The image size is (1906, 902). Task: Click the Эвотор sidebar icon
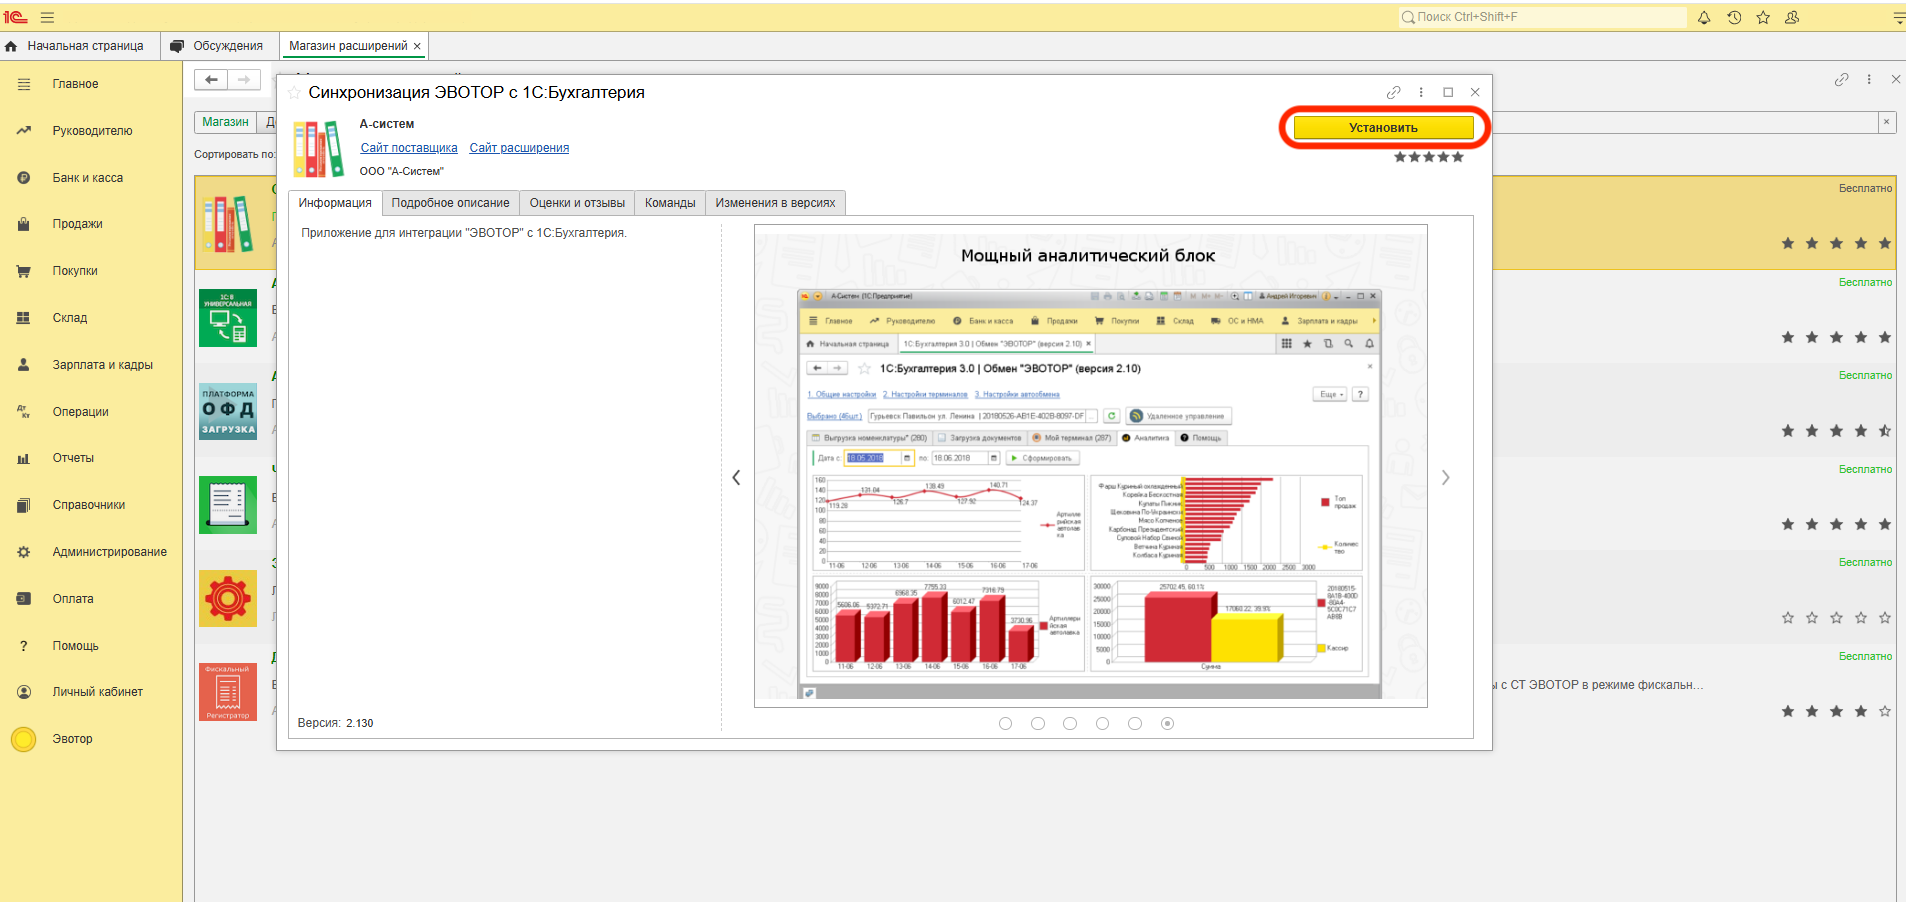(23, 739)
